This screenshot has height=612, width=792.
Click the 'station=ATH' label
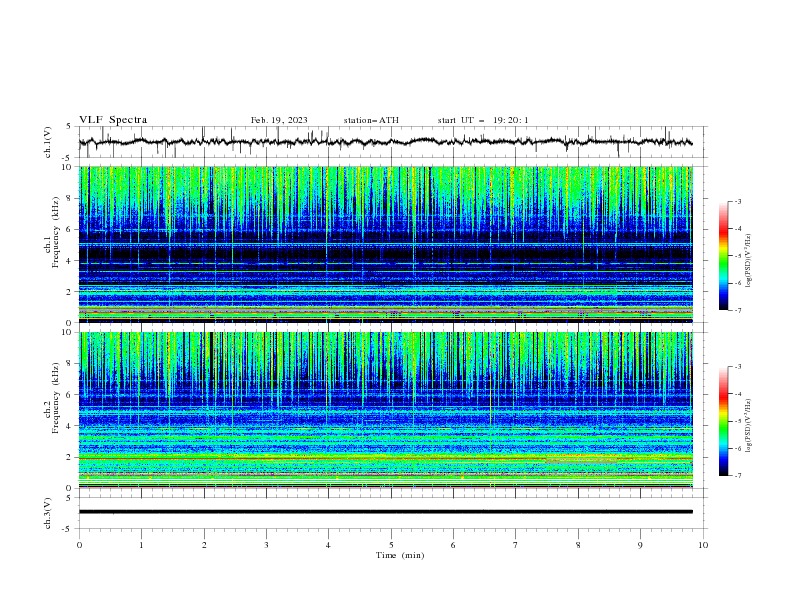(x=371, y=120)
